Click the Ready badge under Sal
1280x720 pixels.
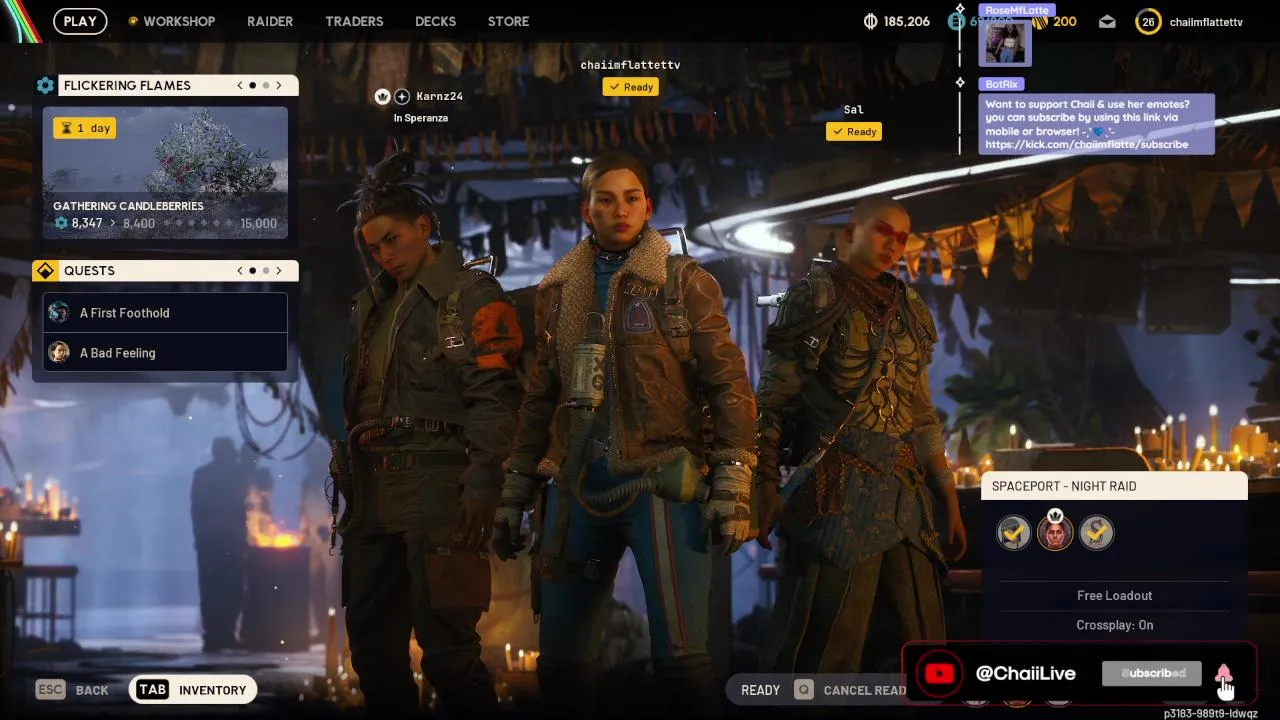[x=854, y=131]
